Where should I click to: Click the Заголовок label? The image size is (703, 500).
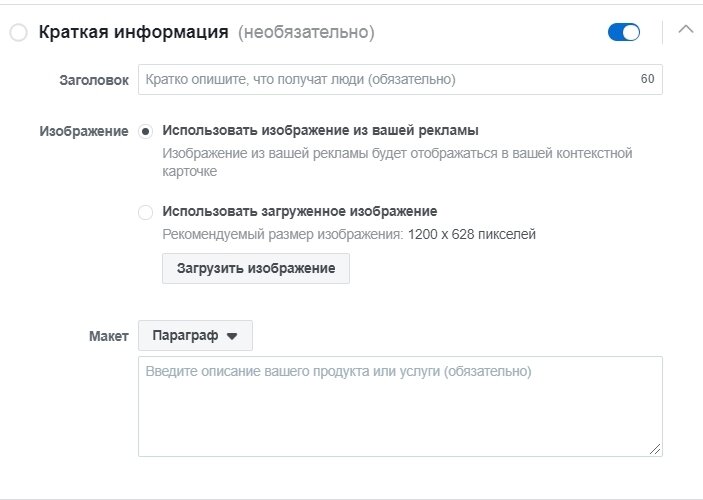click(94, 80)
